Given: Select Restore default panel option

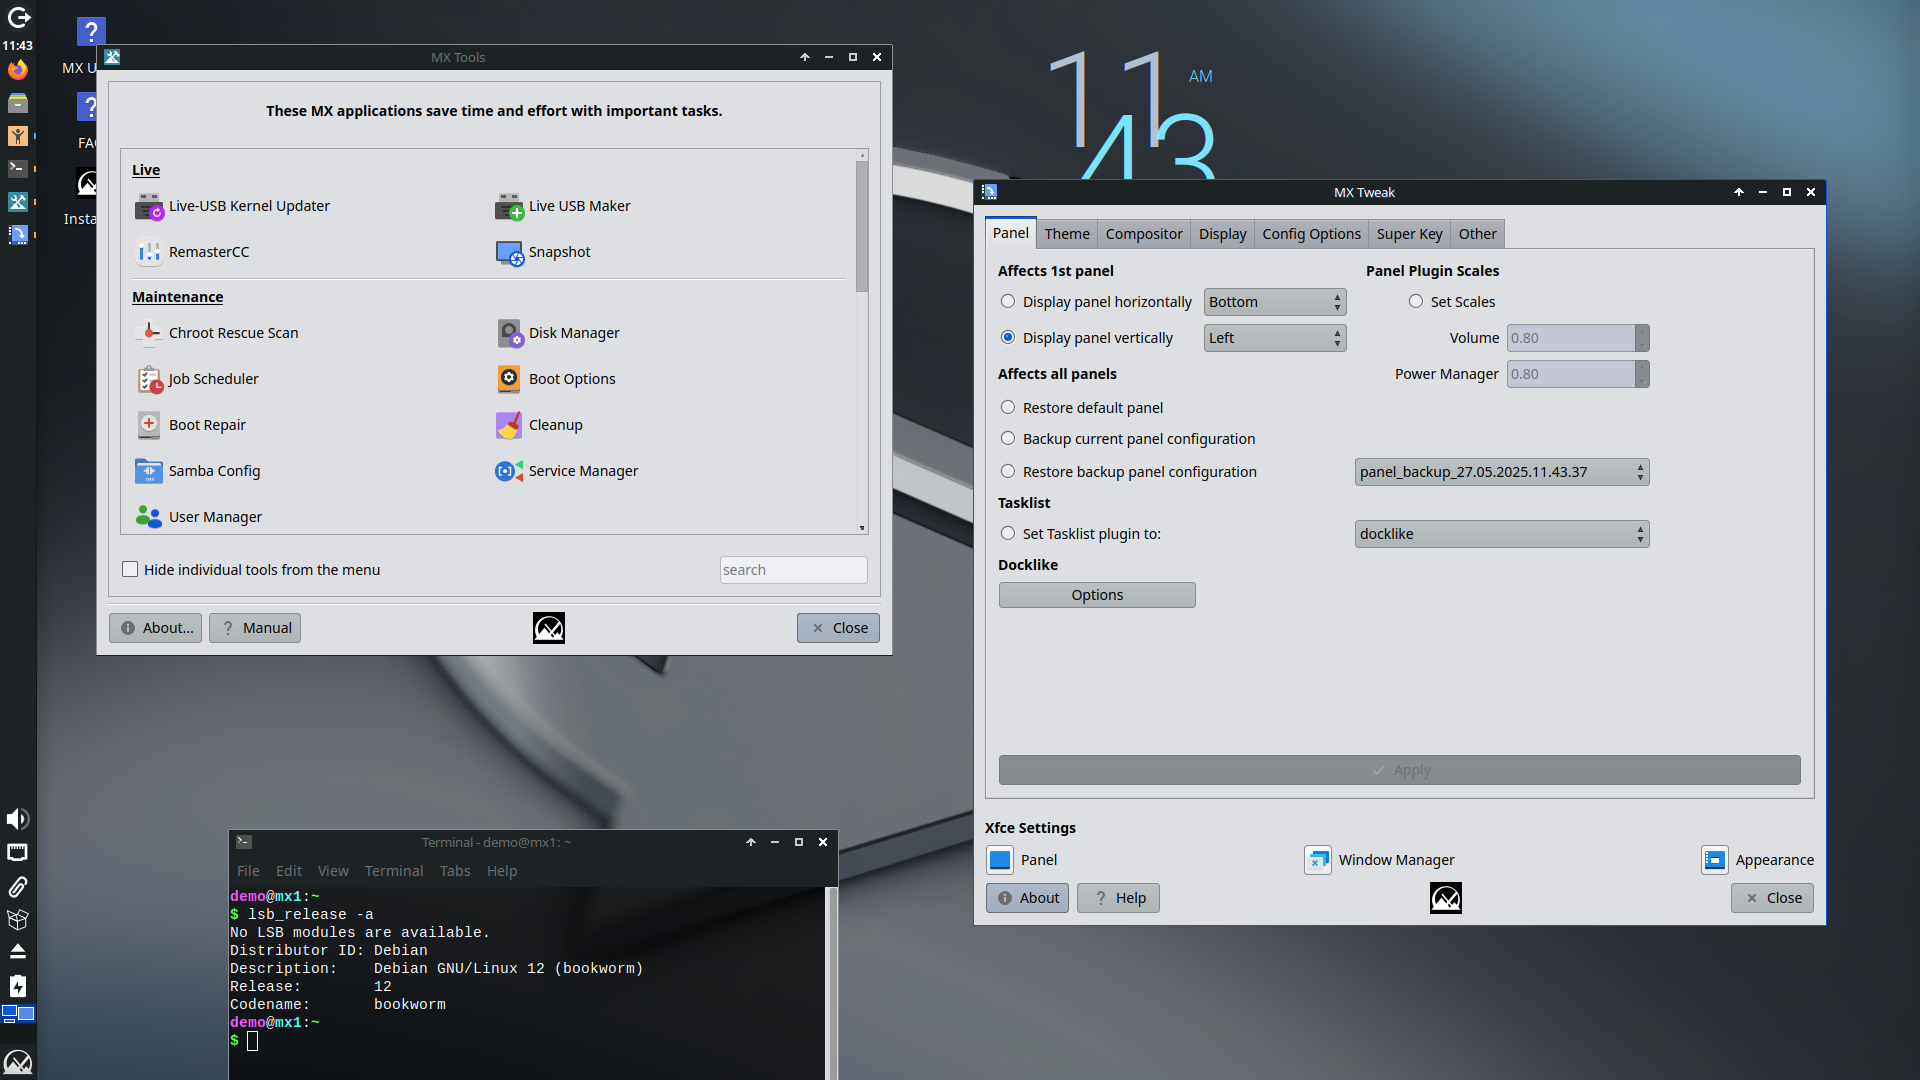Looking at the screenshot, I should pyautogui.click(x=1008, y=408).
